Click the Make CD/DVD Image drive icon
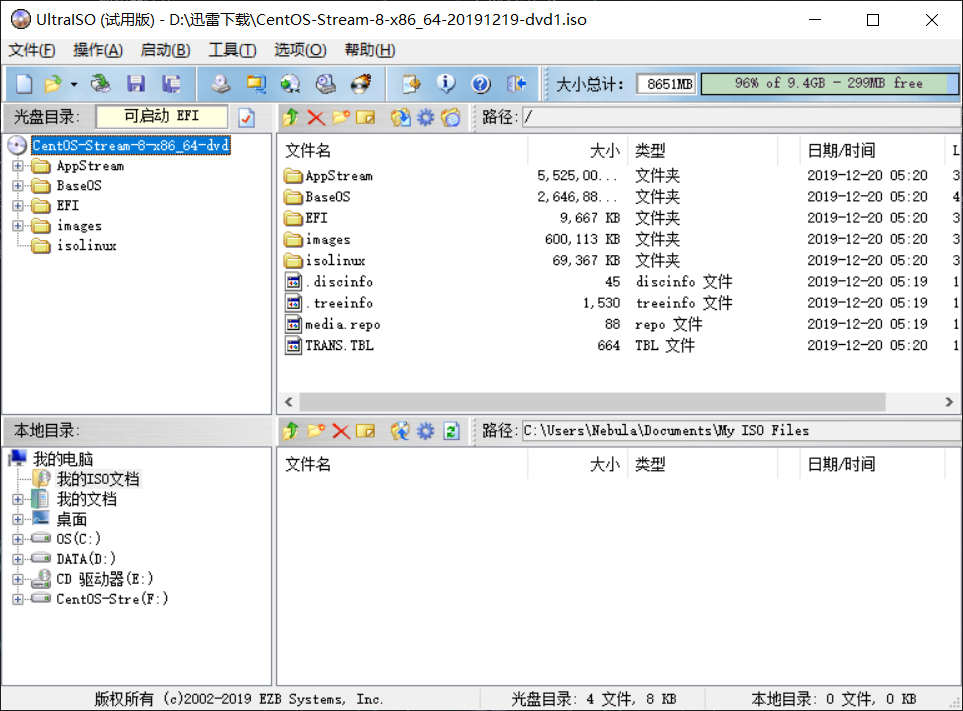 pyautogui.click(x=220, y=84)
